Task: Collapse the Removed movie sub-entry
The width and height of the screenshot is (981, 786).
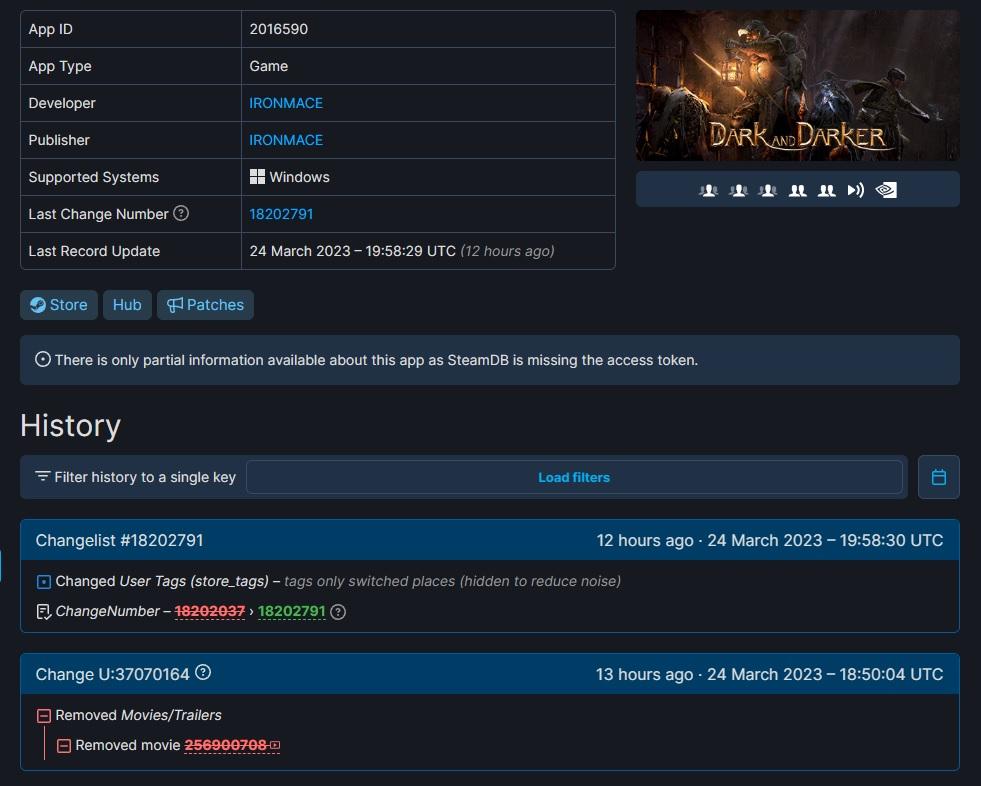Action: pos(63,745)
